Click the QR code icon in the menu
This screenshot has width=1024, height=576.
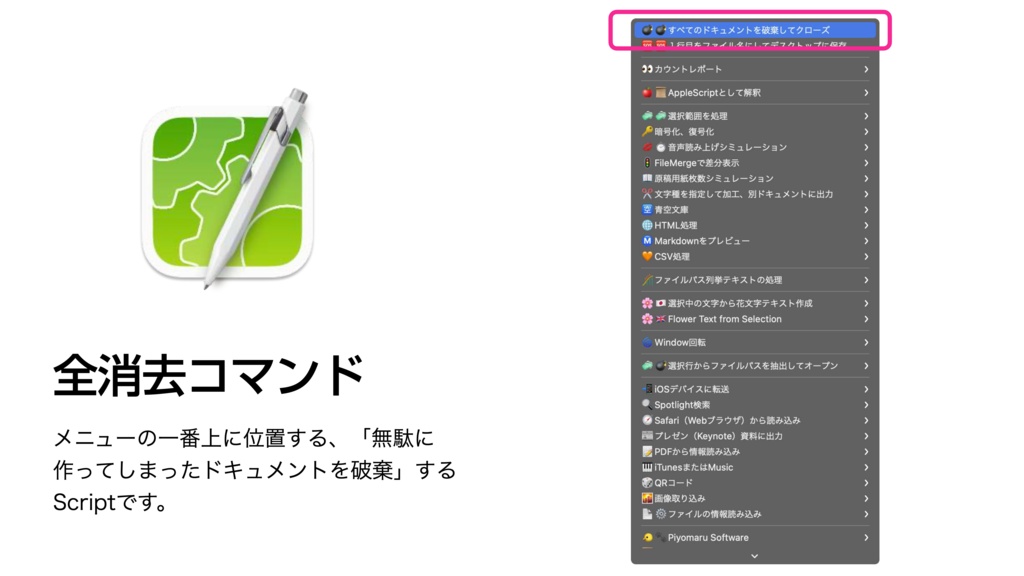(646, 482)
